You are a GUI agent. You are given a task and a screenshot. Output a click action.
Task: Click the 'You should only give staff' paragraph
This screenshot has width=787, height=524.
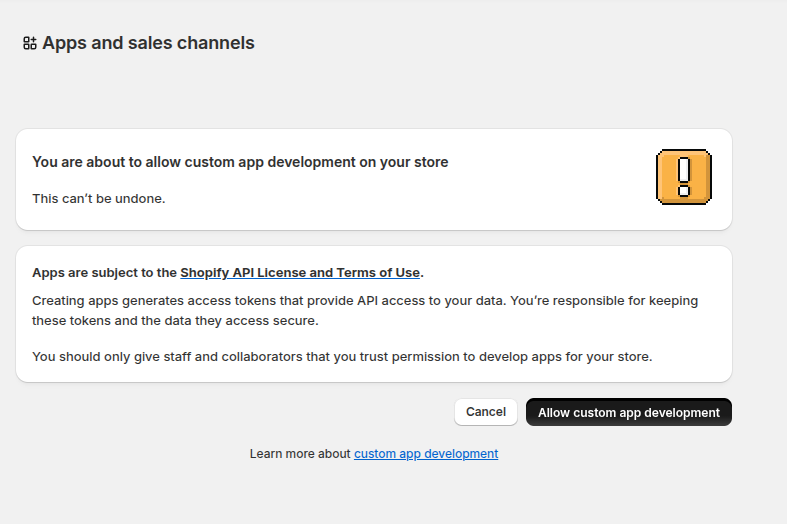342,356
